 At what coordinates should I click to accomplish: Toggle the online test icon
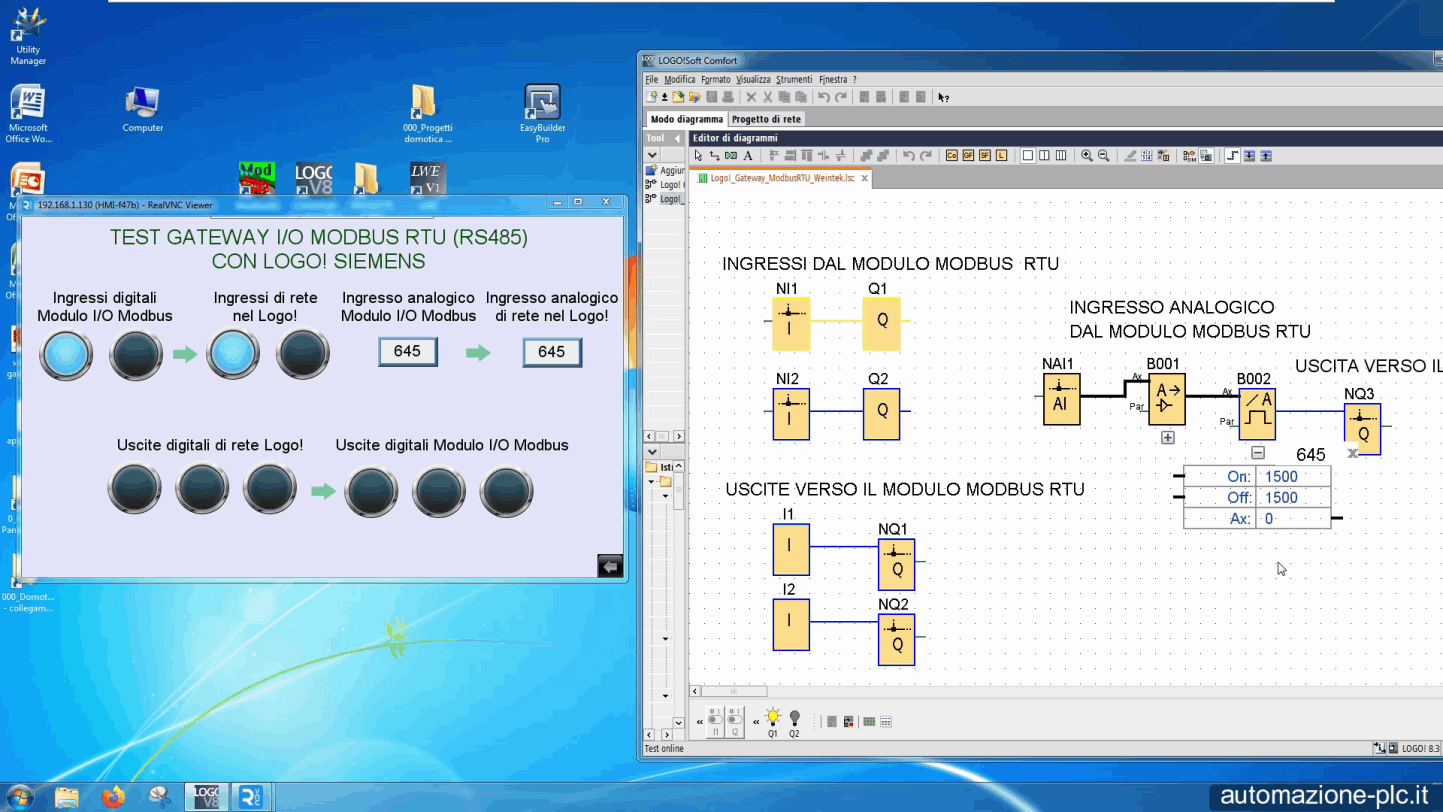point(1206,155)
